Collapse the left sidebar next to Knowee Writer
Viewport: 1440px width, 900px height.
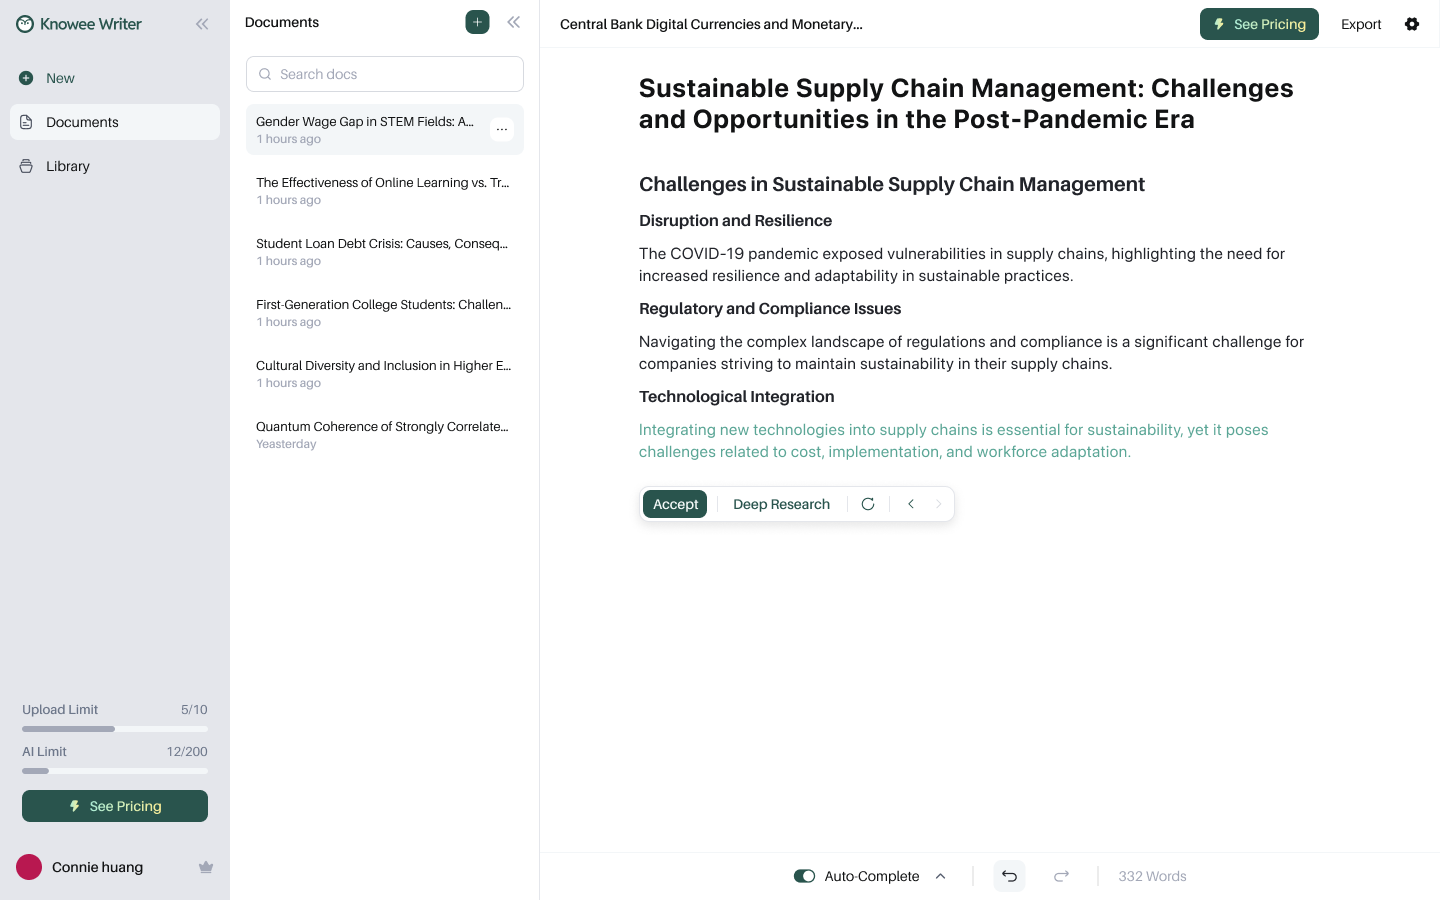coord(202,24)
